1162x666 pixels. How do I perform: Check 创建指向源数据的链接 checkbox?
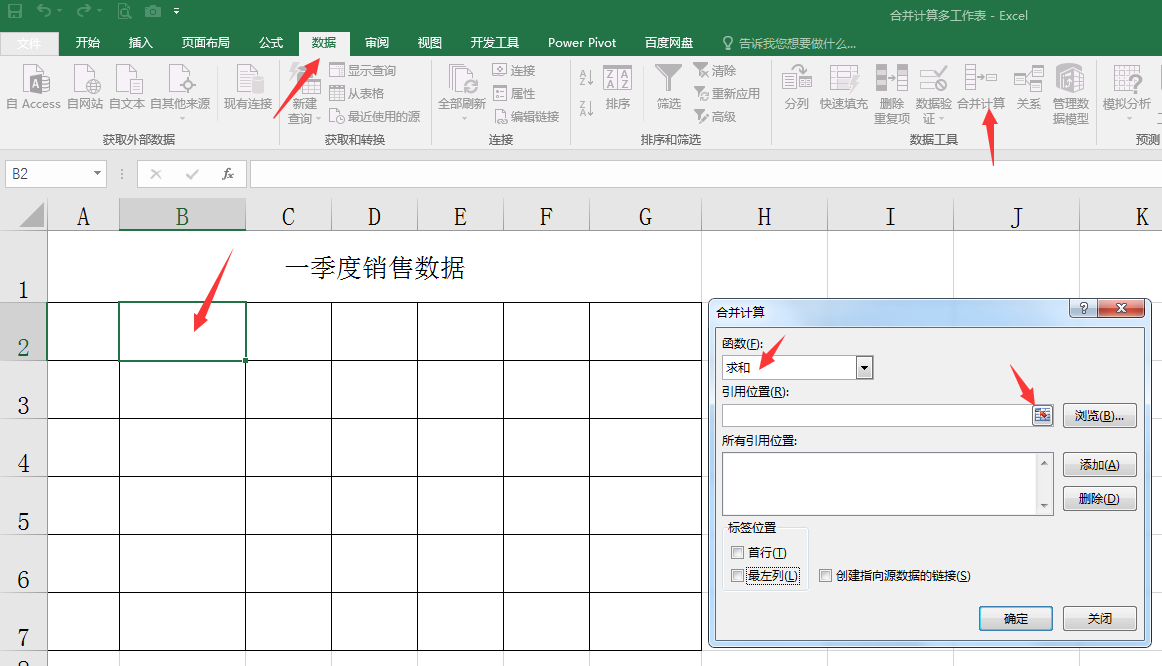coord(826,576)
